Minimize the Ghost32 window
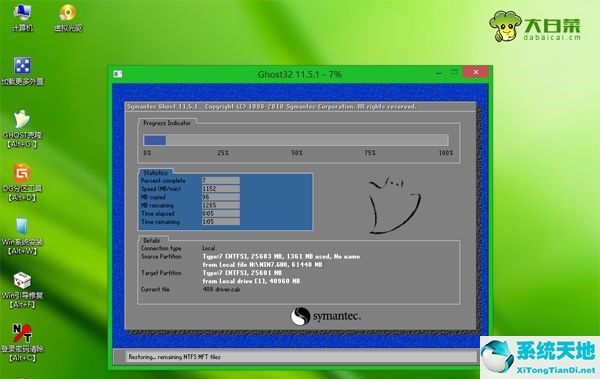The image size is (600, 379). 439,73
